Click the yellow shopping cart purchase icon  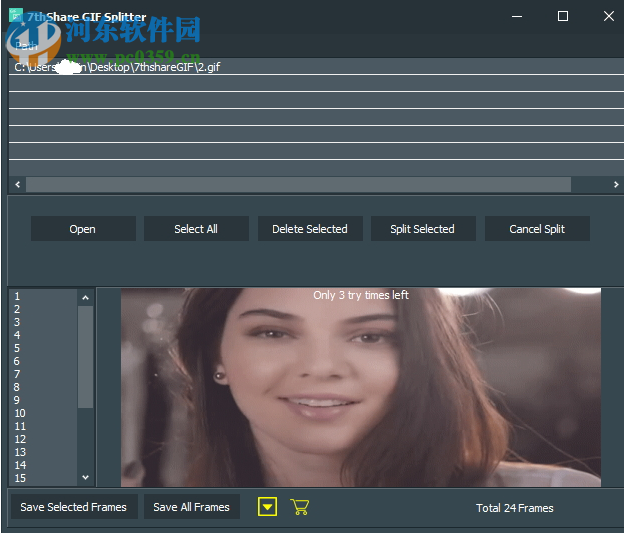pyautogui.click(x=300, y=507)
